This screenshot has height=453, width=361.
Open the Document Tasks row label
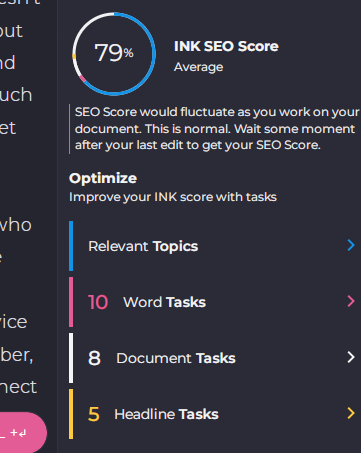pyautogui.click(x=176, y=358)
